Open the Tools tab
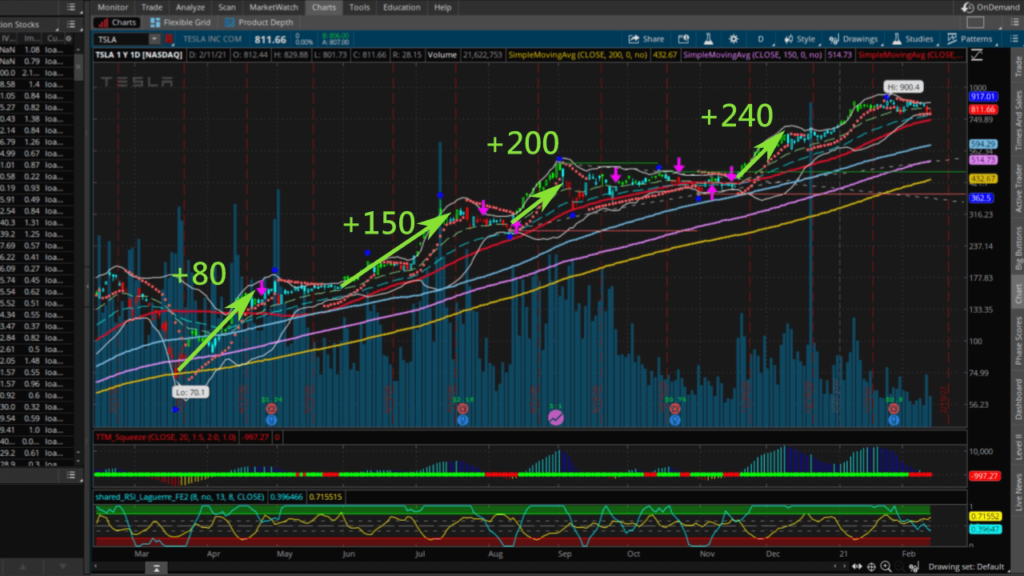The width and height of the screenshot is (1024, 576). 359,7
